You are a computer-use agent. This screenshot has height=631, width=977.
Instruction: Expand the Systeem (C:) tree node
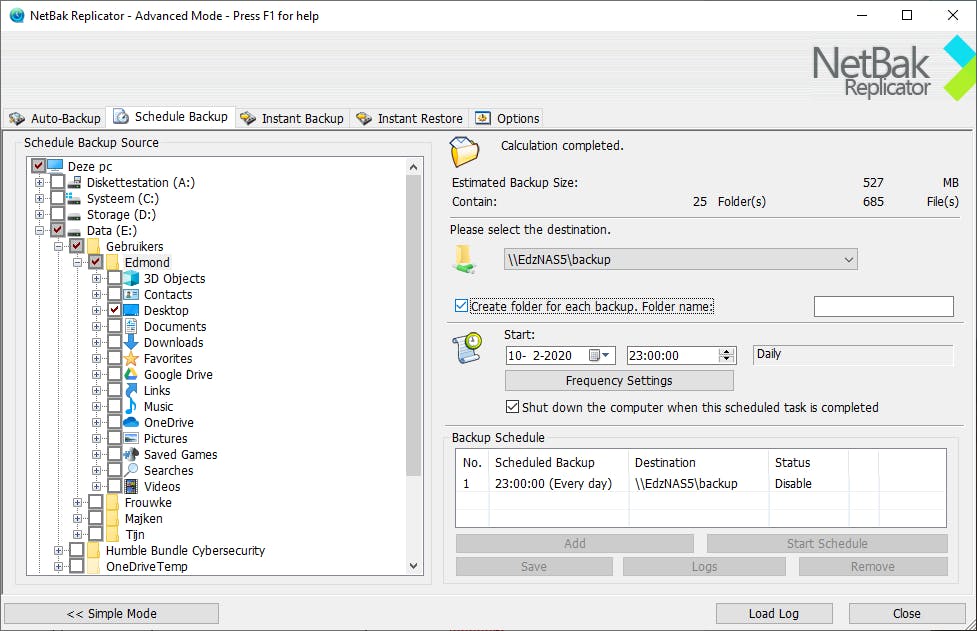39,198
